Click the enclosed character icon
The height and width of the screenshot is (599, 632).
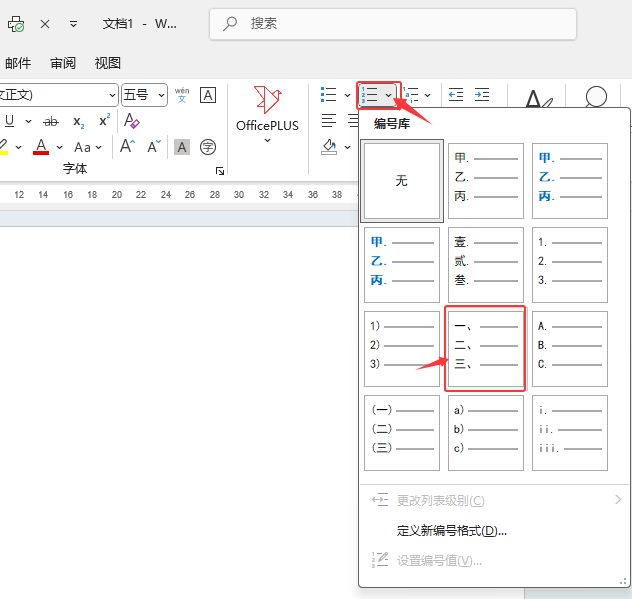[x=208, y=147]
